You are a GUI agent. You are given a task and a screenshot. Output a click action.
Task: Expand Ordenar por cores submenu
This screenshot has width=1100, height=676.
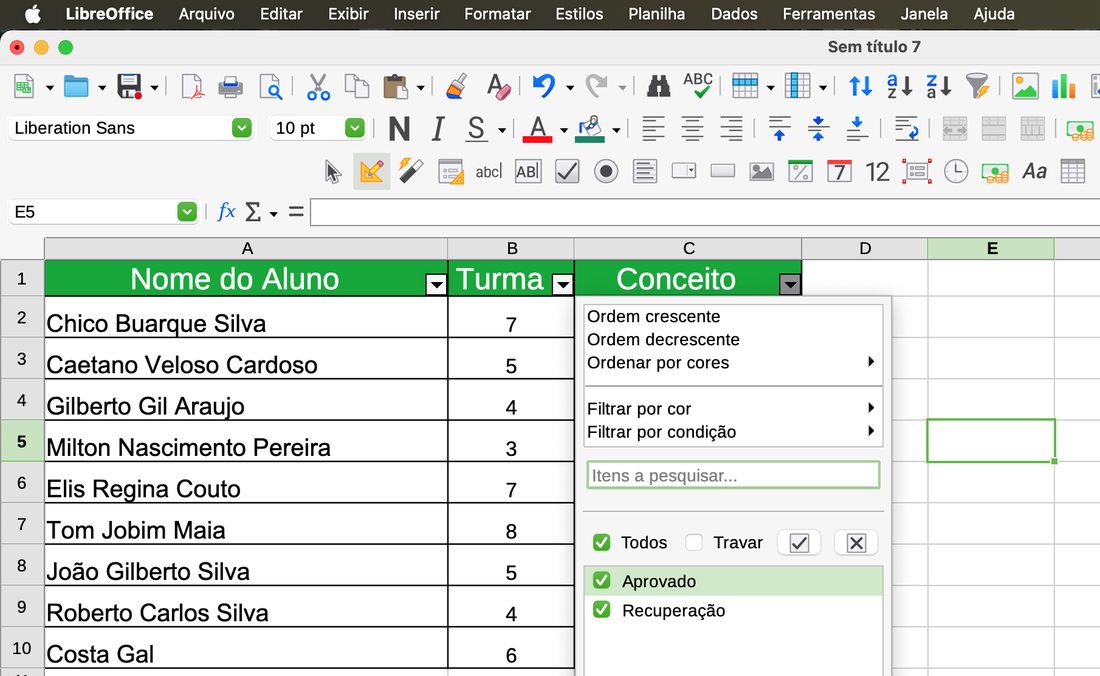[x=871, y=362]
